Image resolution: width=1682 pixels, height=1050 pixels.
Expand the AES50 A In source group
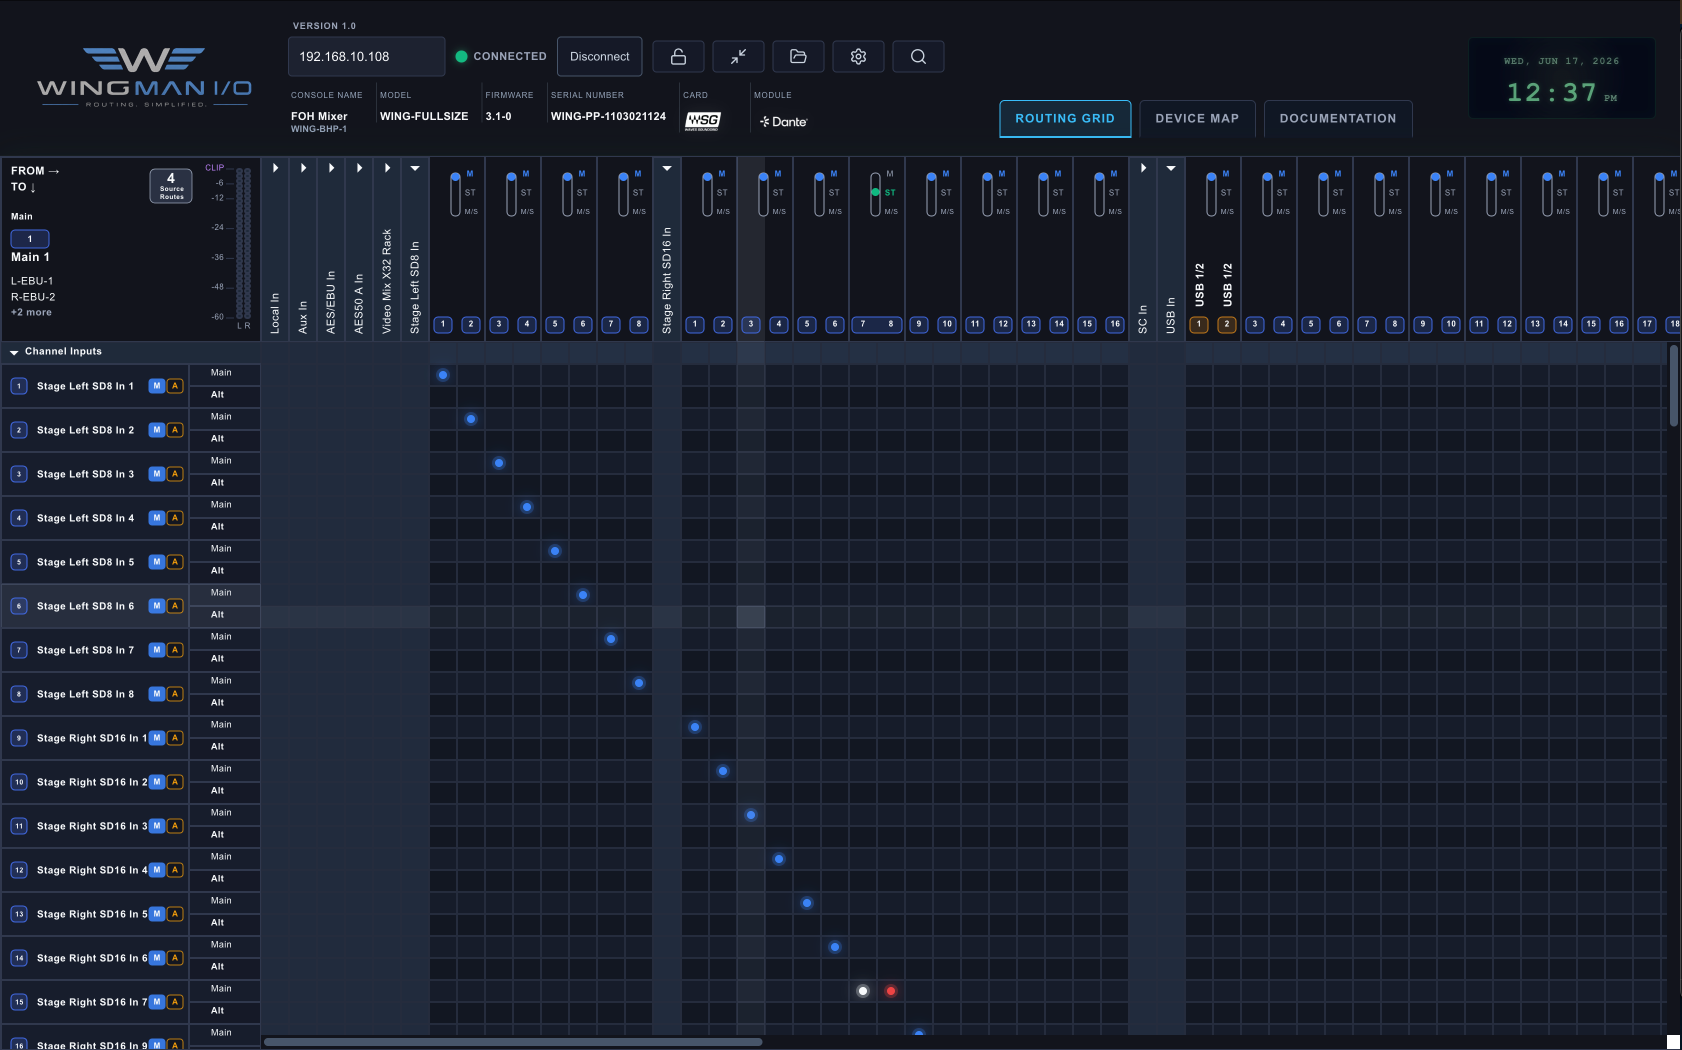click(359, 168)
